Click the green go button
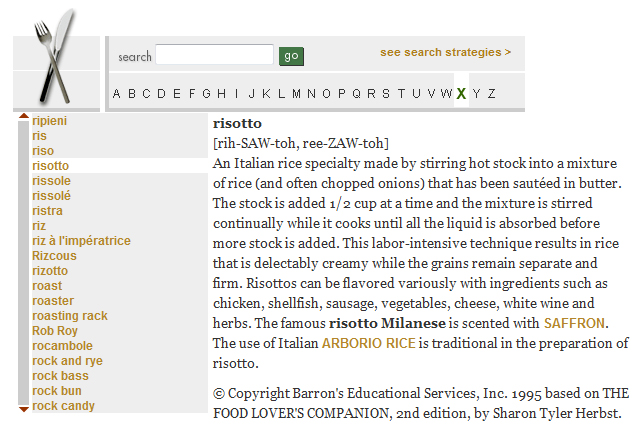The height and width of the screenshot is (430, 642). 291,56
